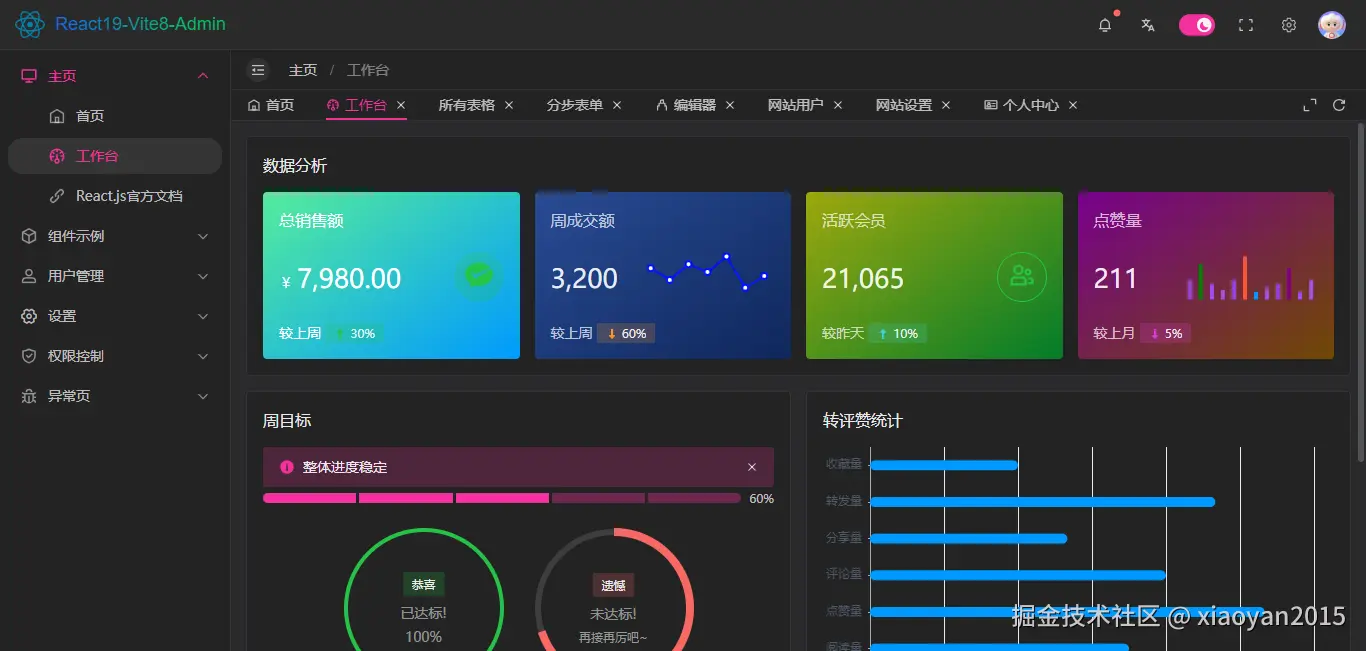Click the React logo icon
The width and height of the screenshot is (1366, 651).
click(x=30, y=24)
